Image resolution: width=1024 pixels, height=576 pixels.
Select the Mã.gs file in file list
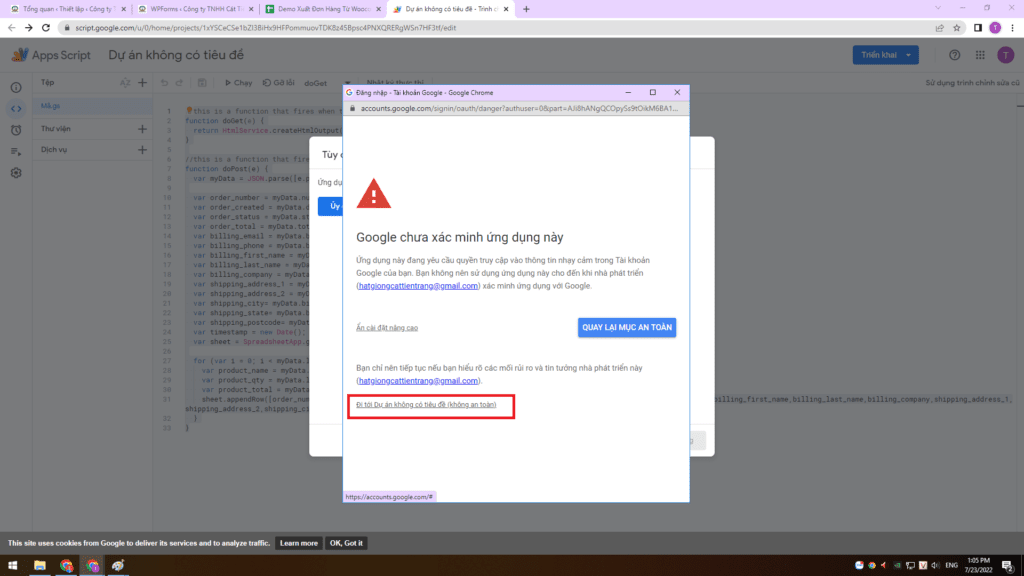point(93,106)
